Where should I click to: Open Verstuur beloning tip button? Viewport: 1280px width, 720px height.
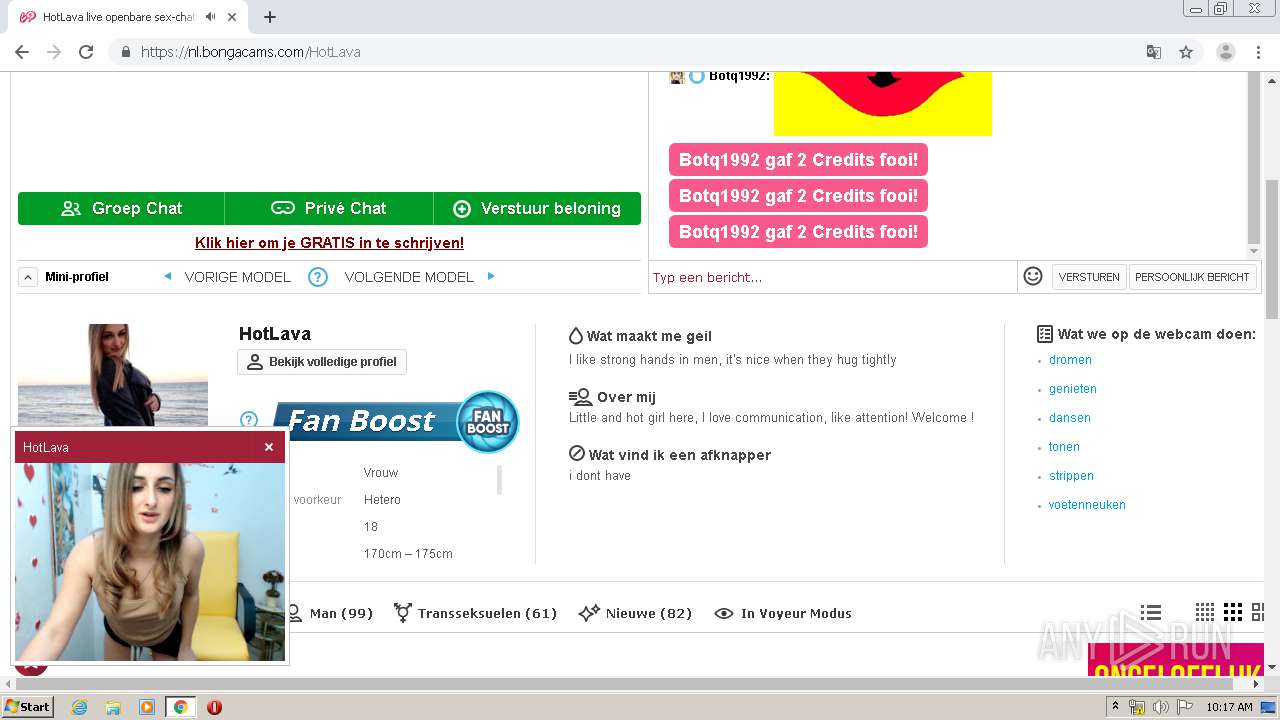[x=537, y=208]
